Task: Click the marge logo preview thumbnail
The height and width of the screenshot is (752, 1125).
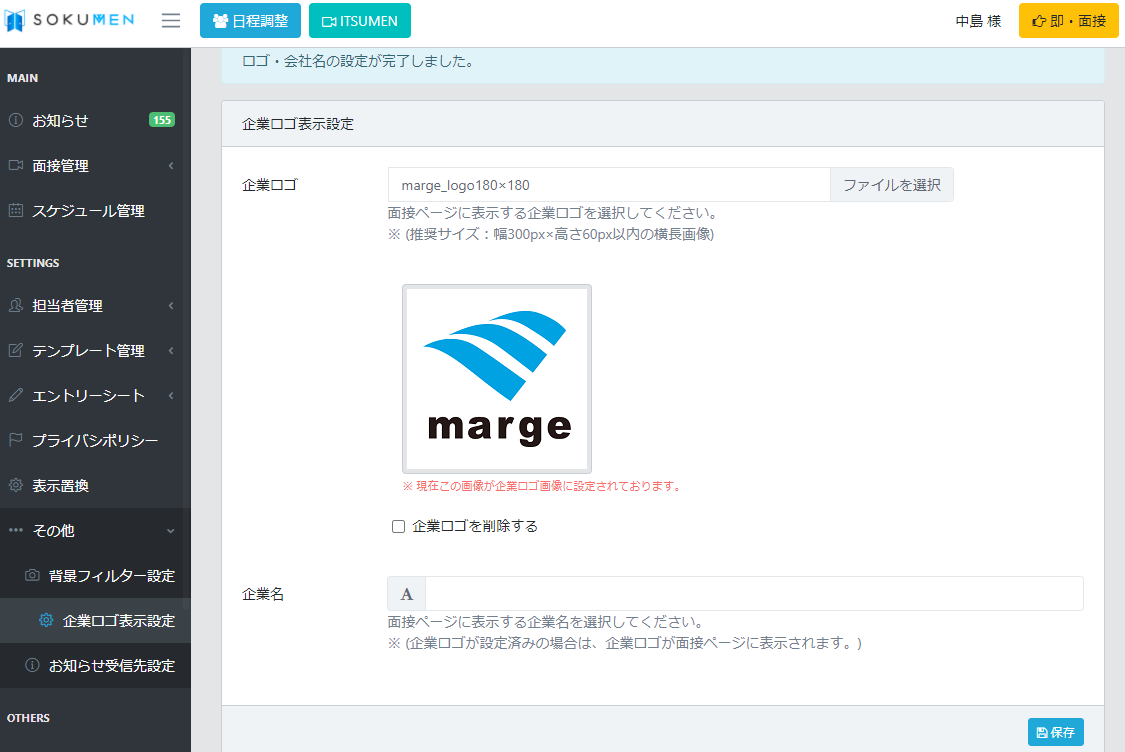Action: 497,379
